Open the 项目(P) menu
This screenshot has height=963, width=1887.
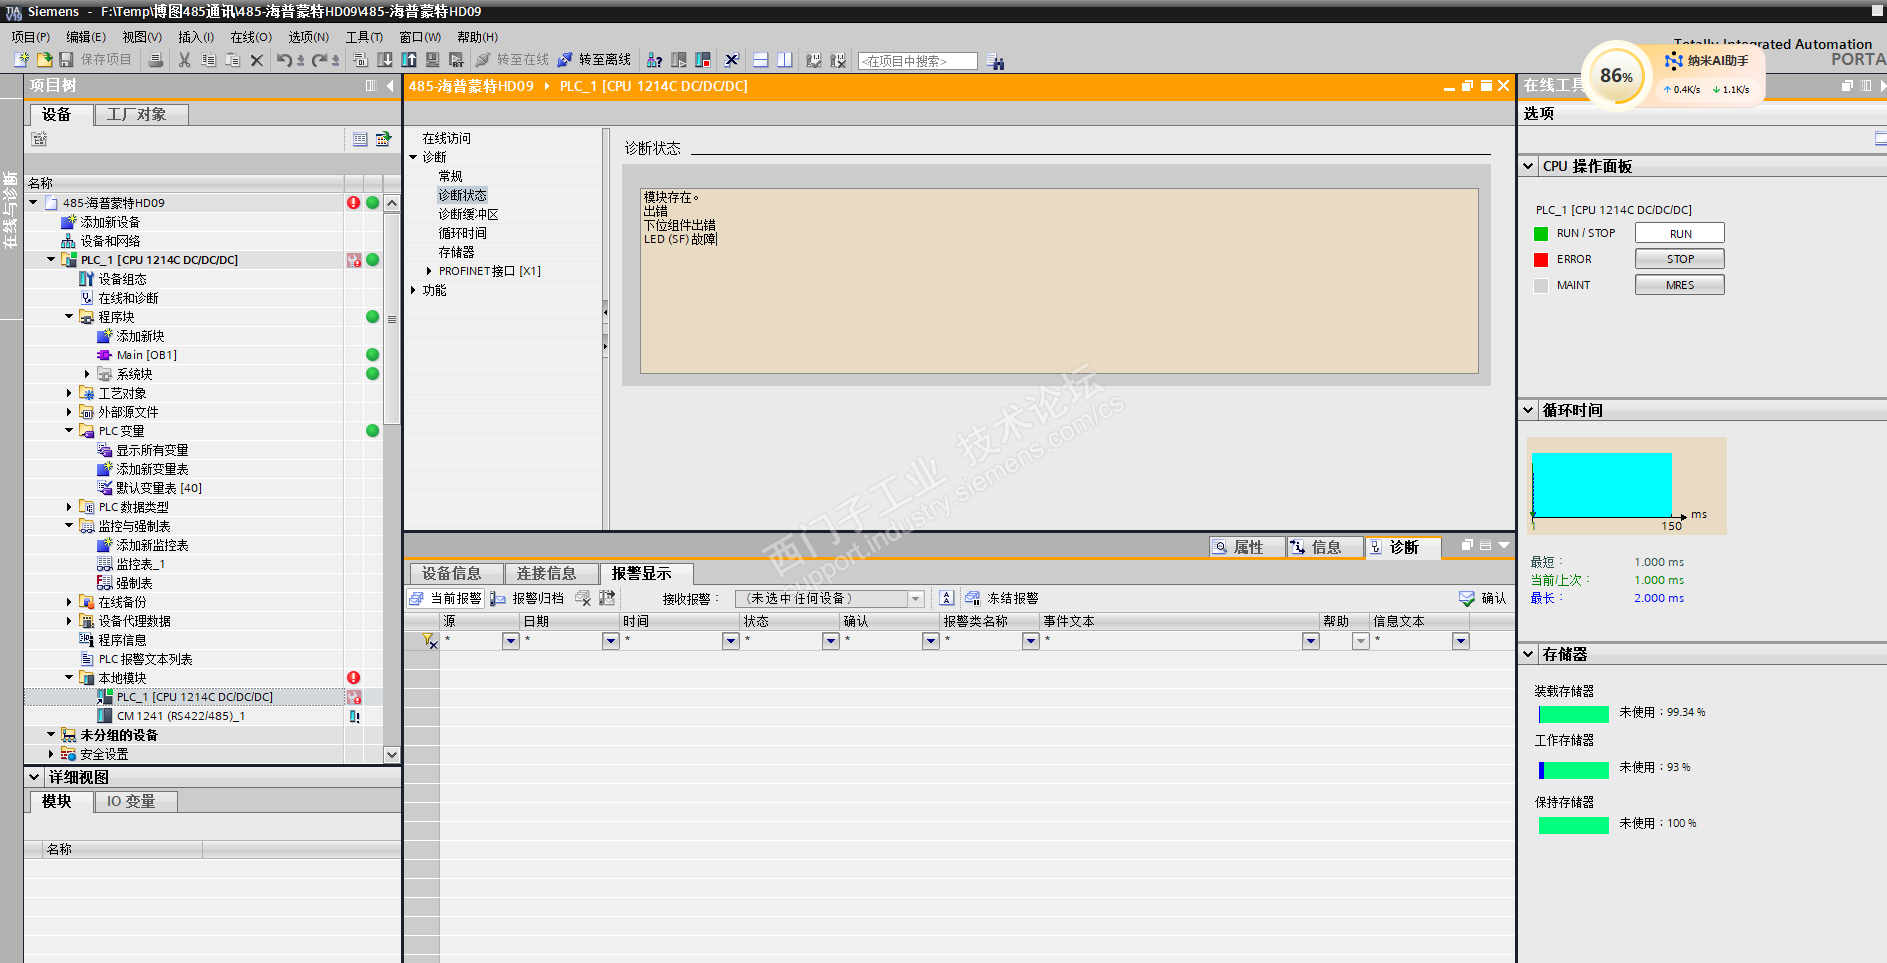pyautogui.click(x=30, y=37)
